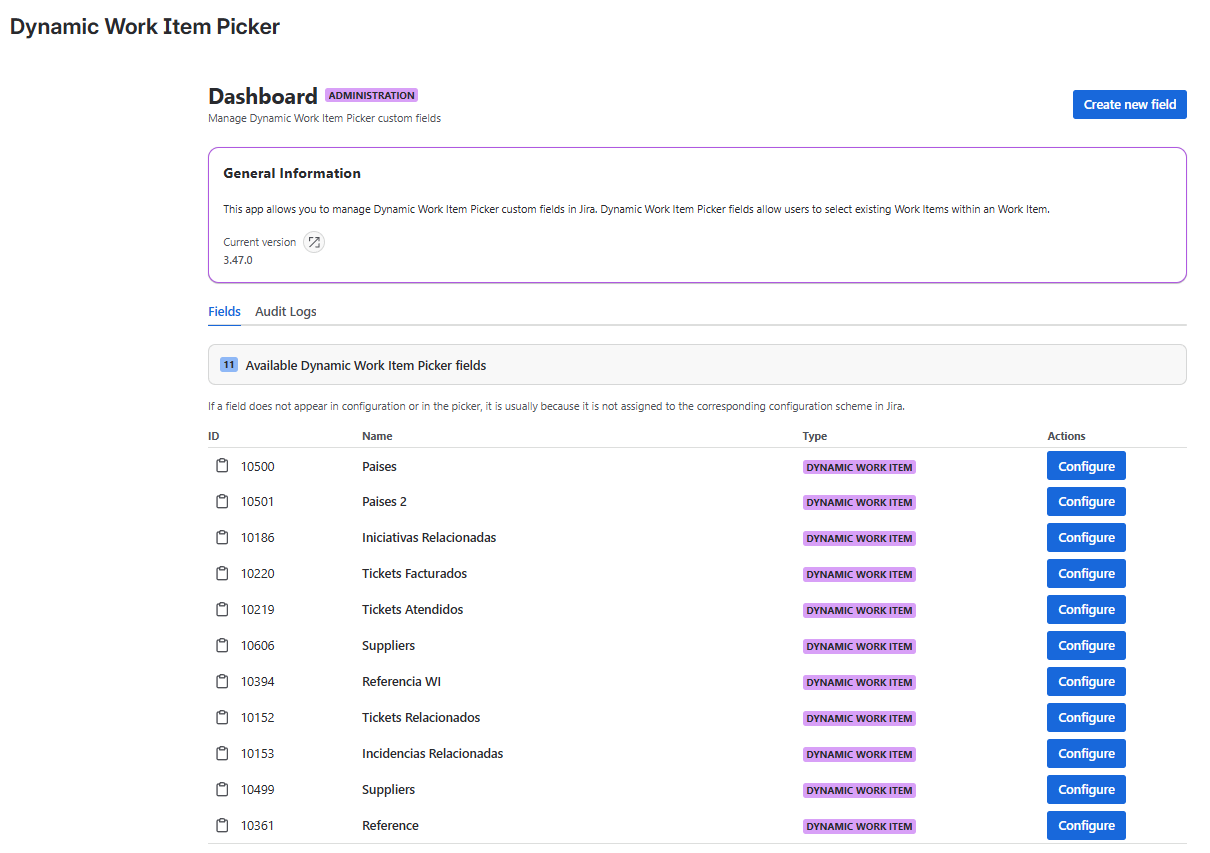1210x853 pixels.
Task: Click the version number 3.47.0
Action: tap(238, 260)
